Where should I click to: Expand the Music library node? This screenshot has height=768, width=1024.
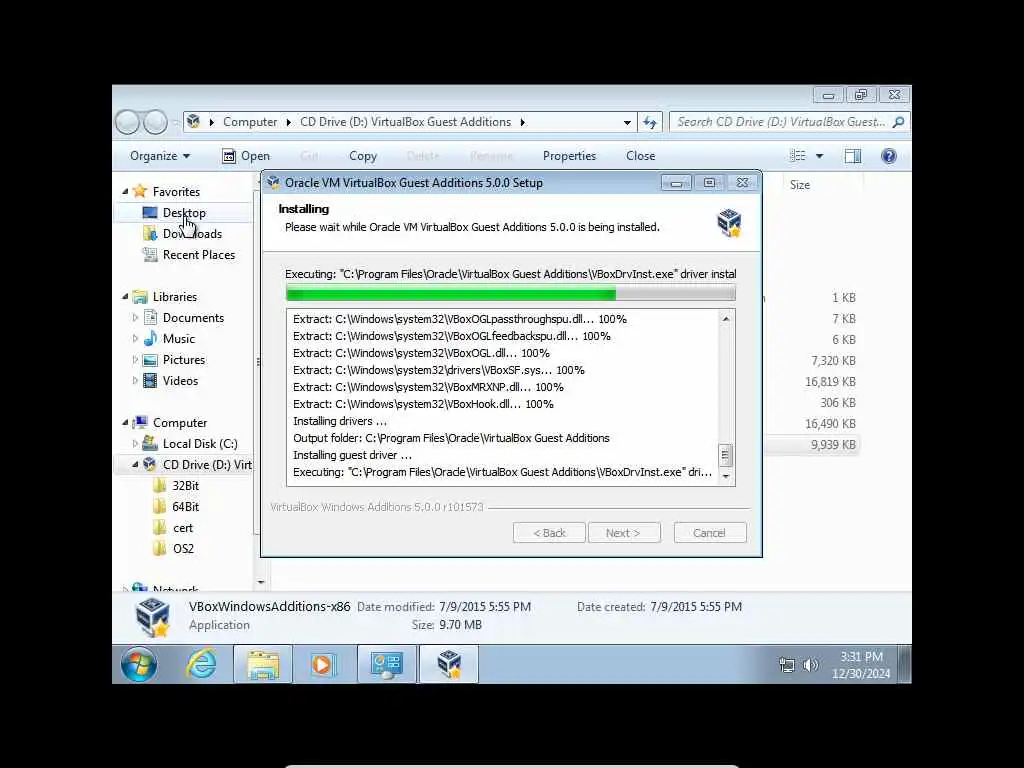point(135,339)
